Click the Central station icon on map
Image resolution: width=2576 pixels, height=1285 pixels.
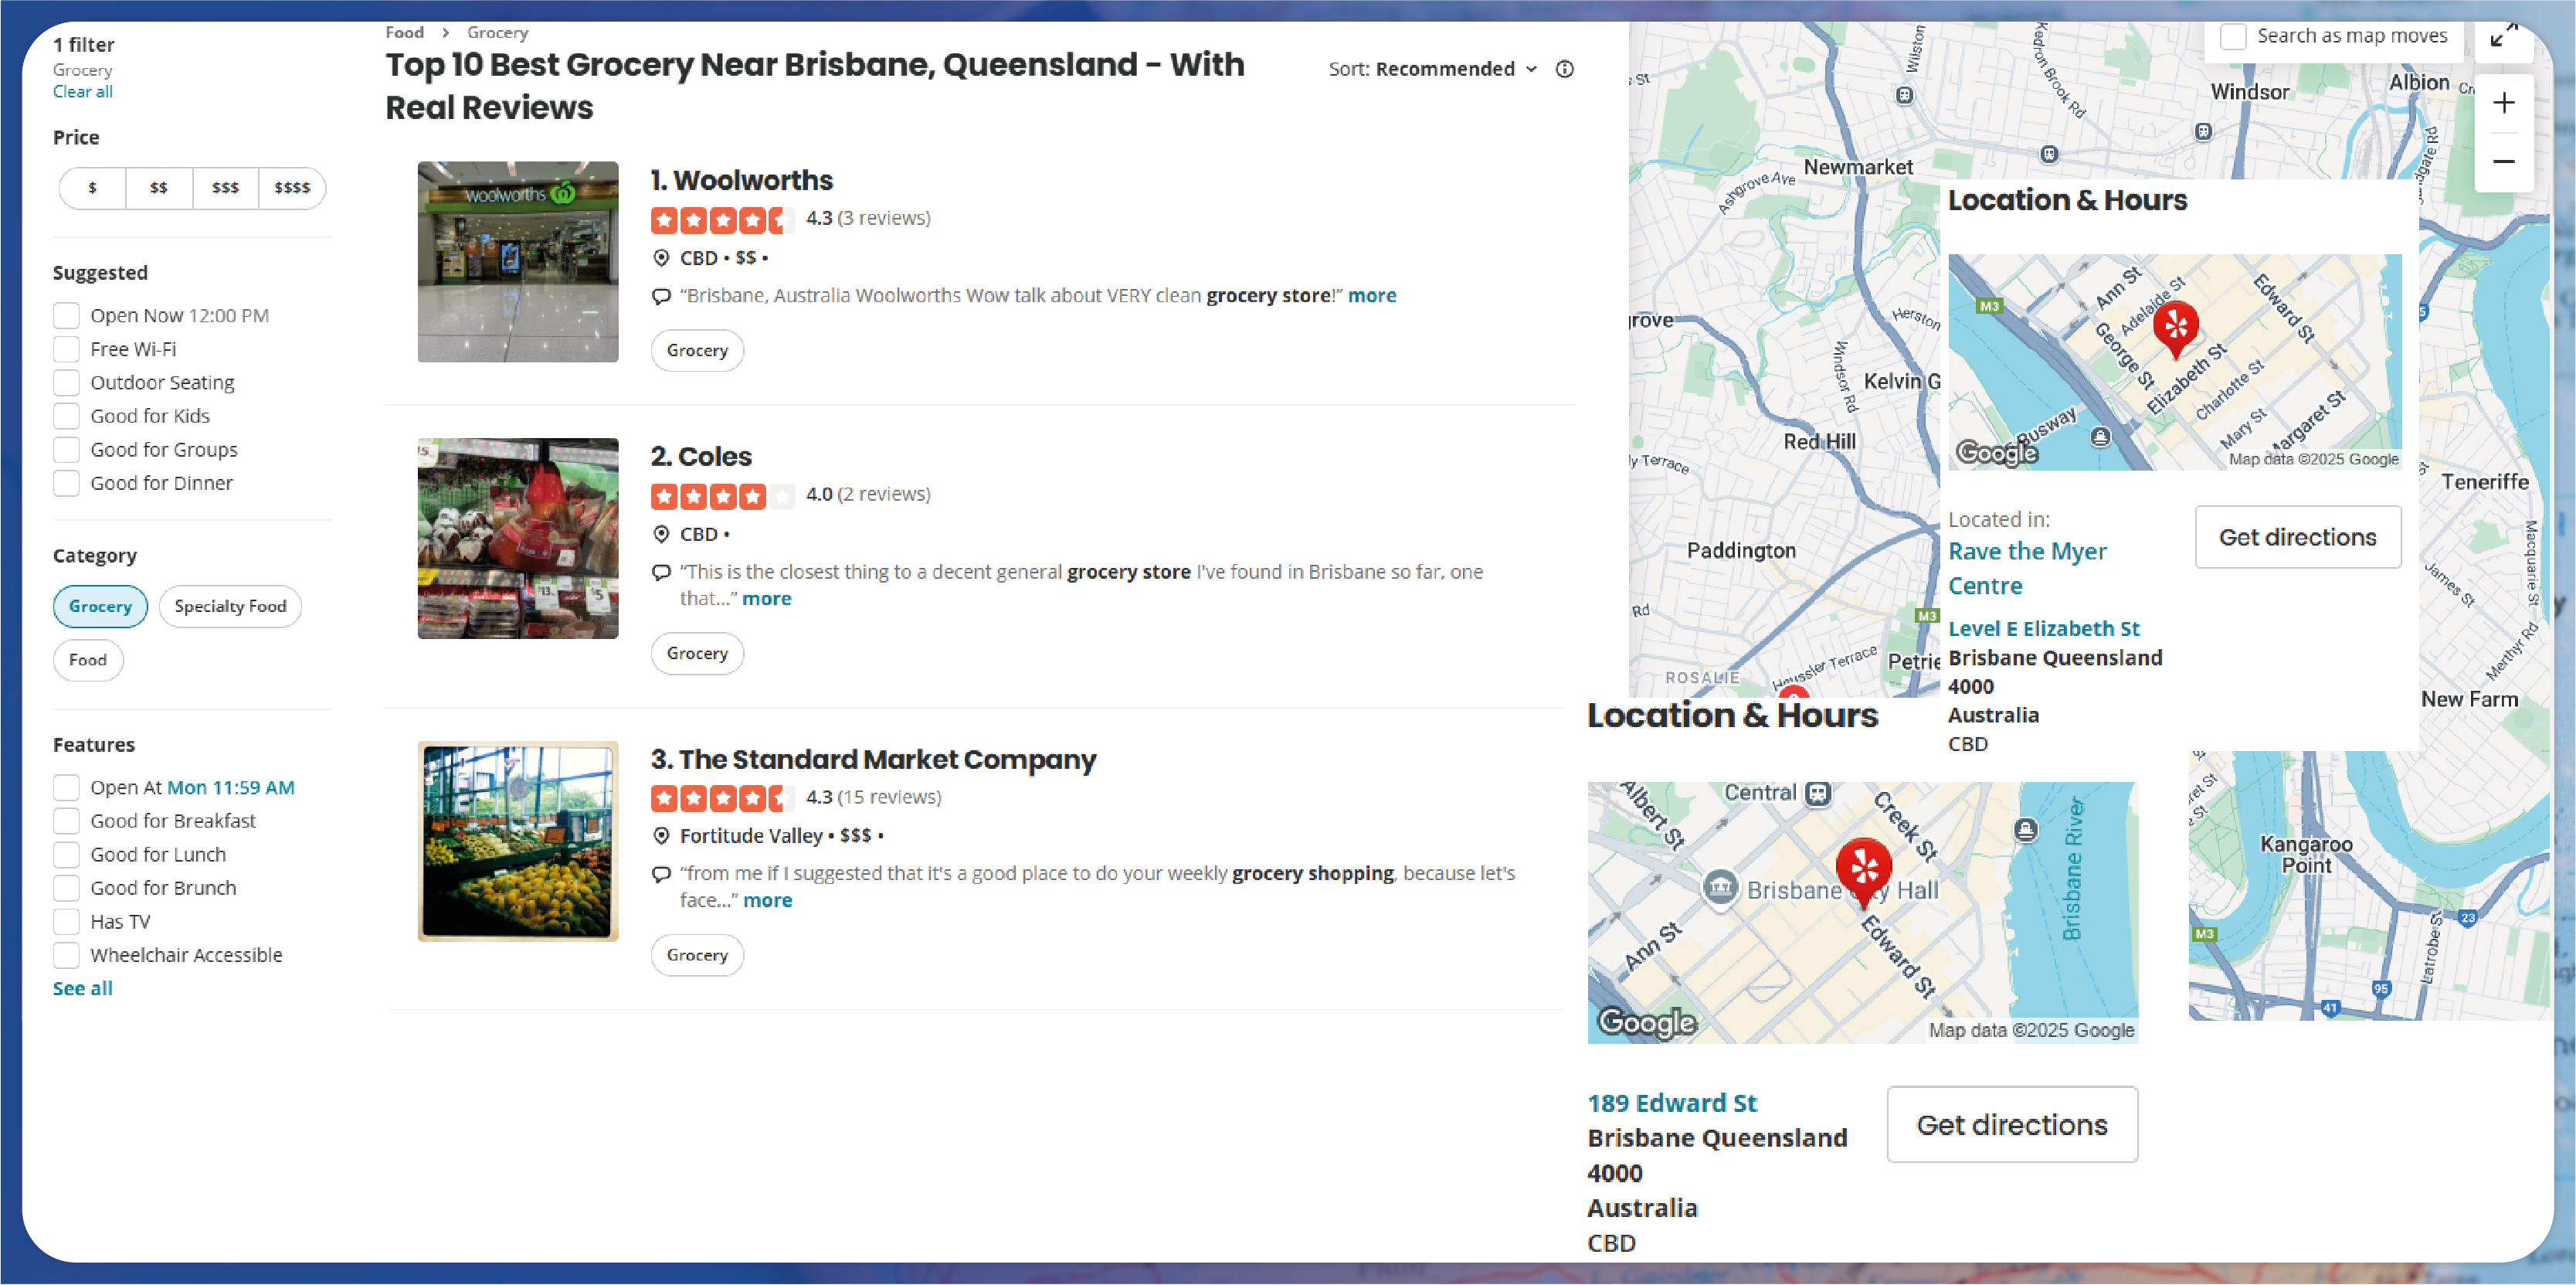coord(1818,793)
